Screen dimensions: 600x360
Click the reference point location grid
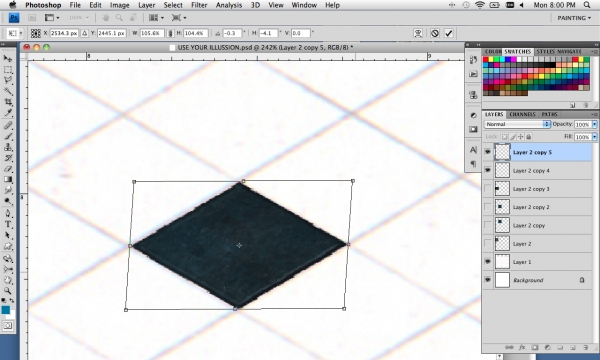[36, 33]
